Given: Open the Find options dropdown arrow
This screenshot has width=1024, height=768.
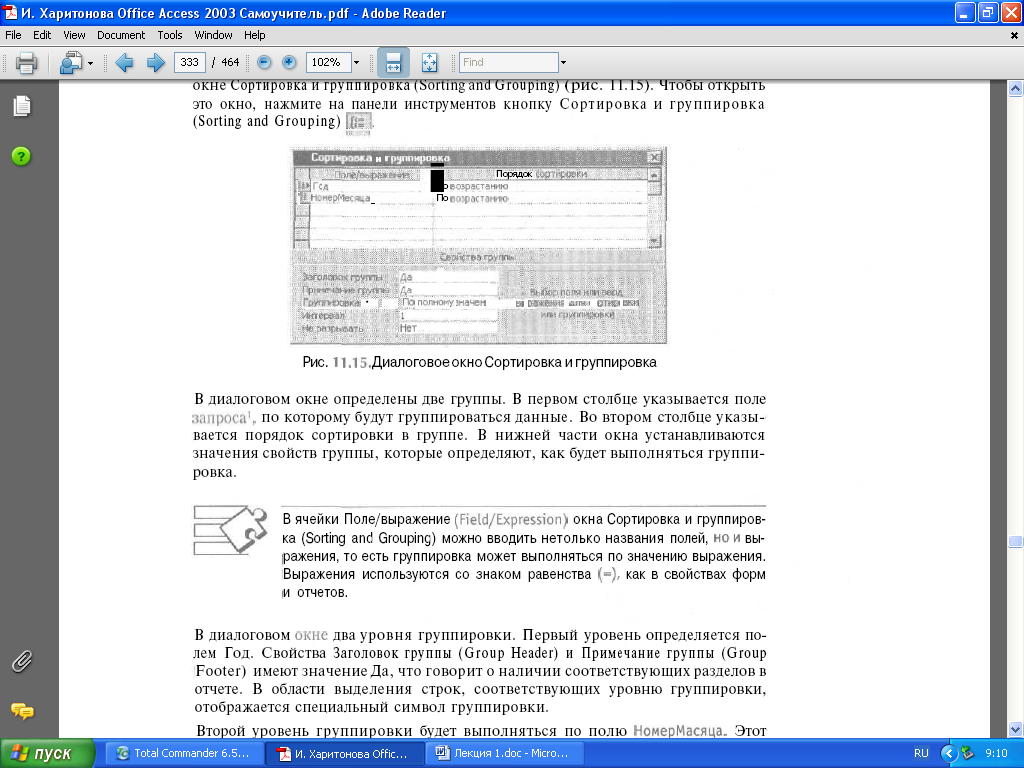Looking at the screenshot, I should click(563, 63).
